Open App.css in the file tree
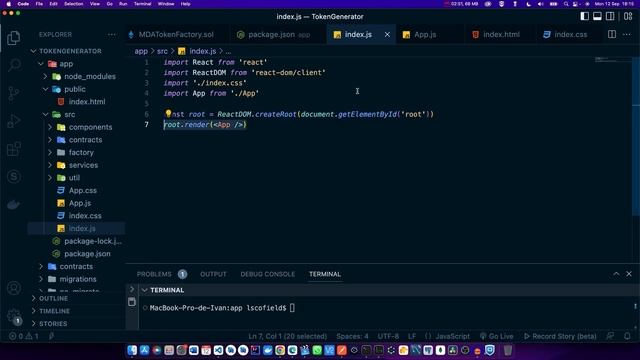The image size is (640, 360). point(82,190)
